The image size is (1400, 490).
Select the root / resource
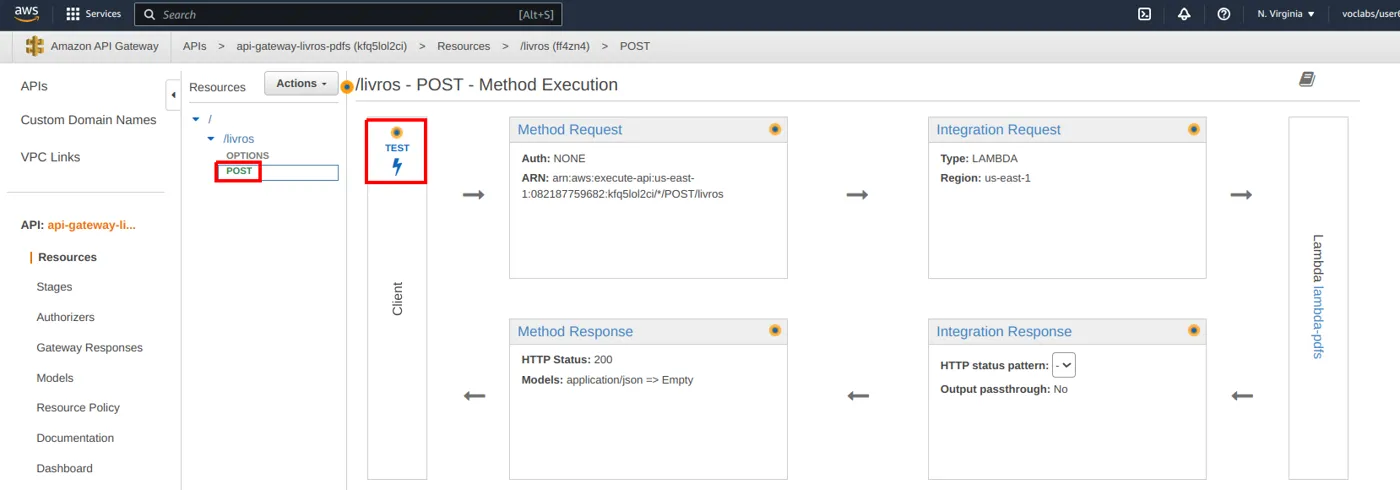[209, 119]
